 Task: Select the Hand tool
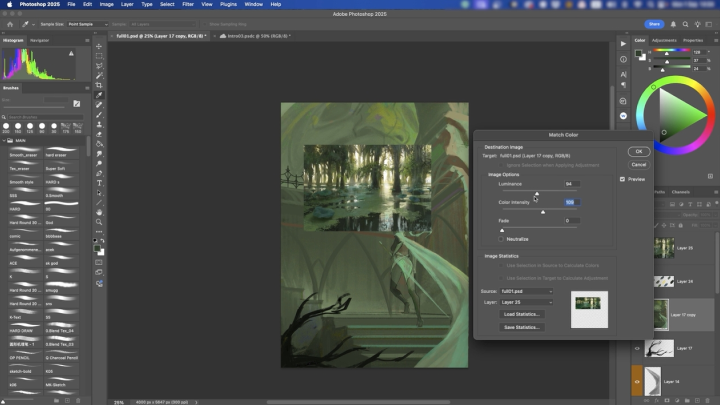point(100,212)
